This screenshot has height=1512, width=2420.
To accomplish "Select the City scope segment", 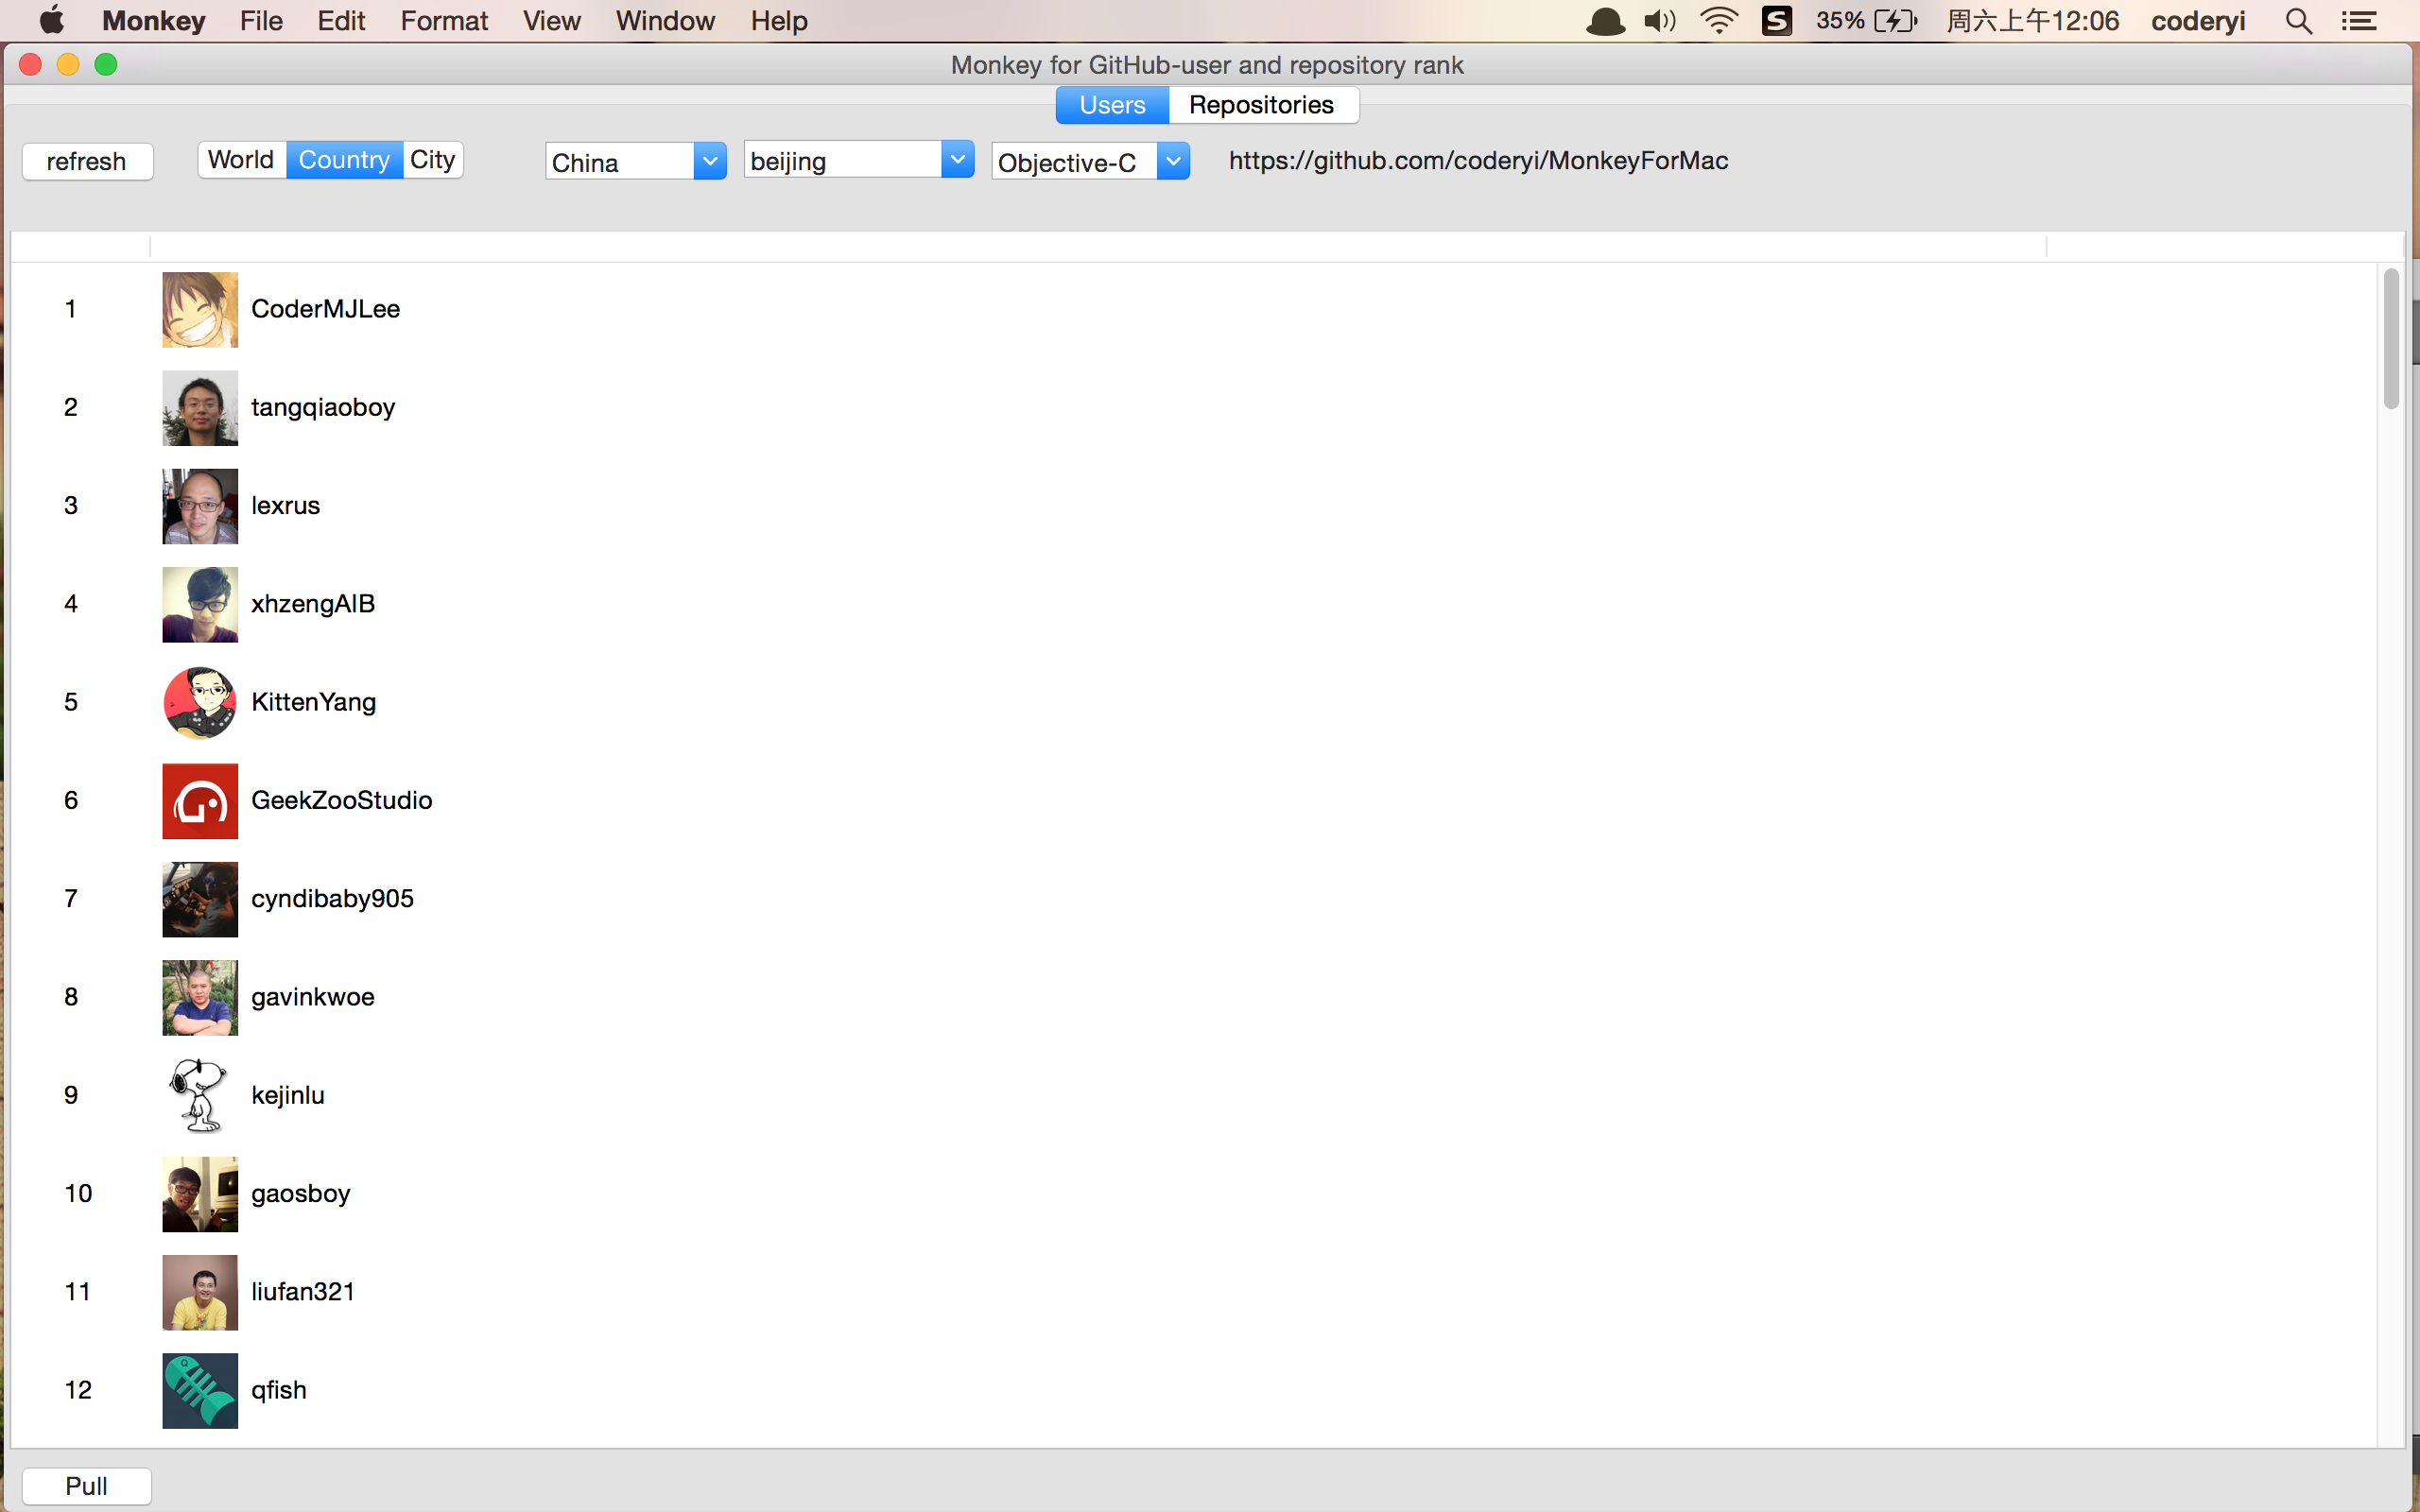I will [432, 160].
